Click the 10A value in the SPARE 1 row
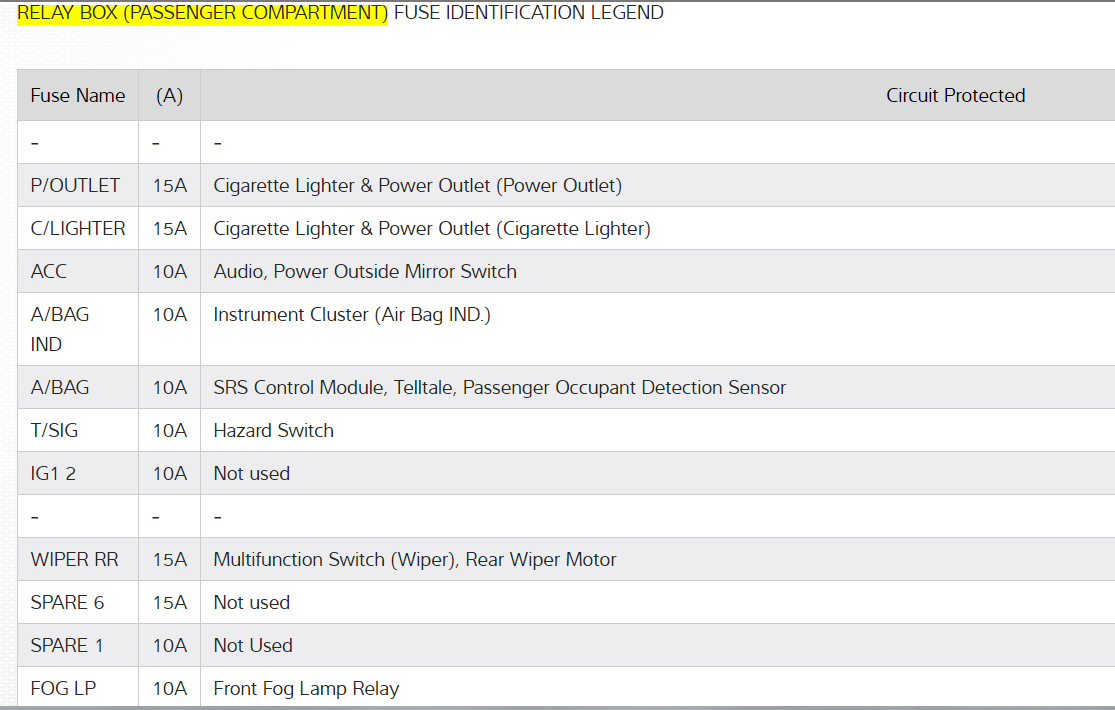The image size is (1115, 710). pos(170,645)
